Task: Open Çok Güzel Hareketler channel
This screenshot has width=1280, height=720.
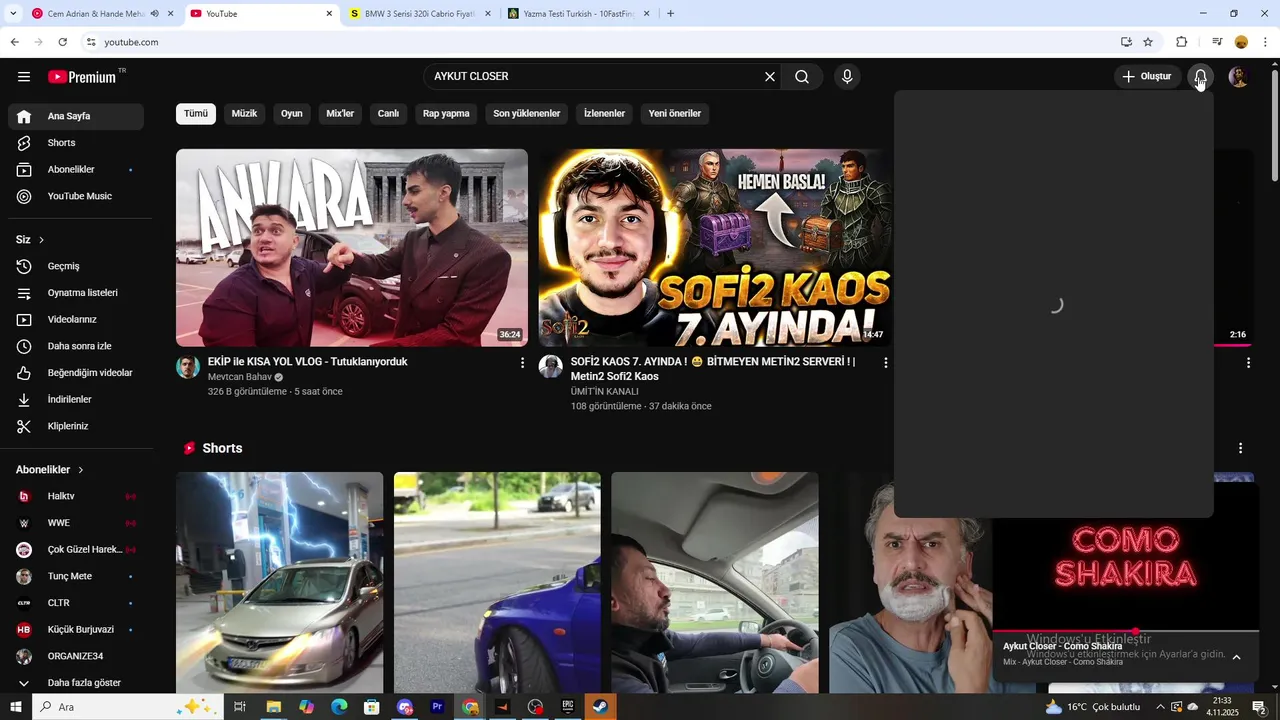Action: tap(76, 550)
